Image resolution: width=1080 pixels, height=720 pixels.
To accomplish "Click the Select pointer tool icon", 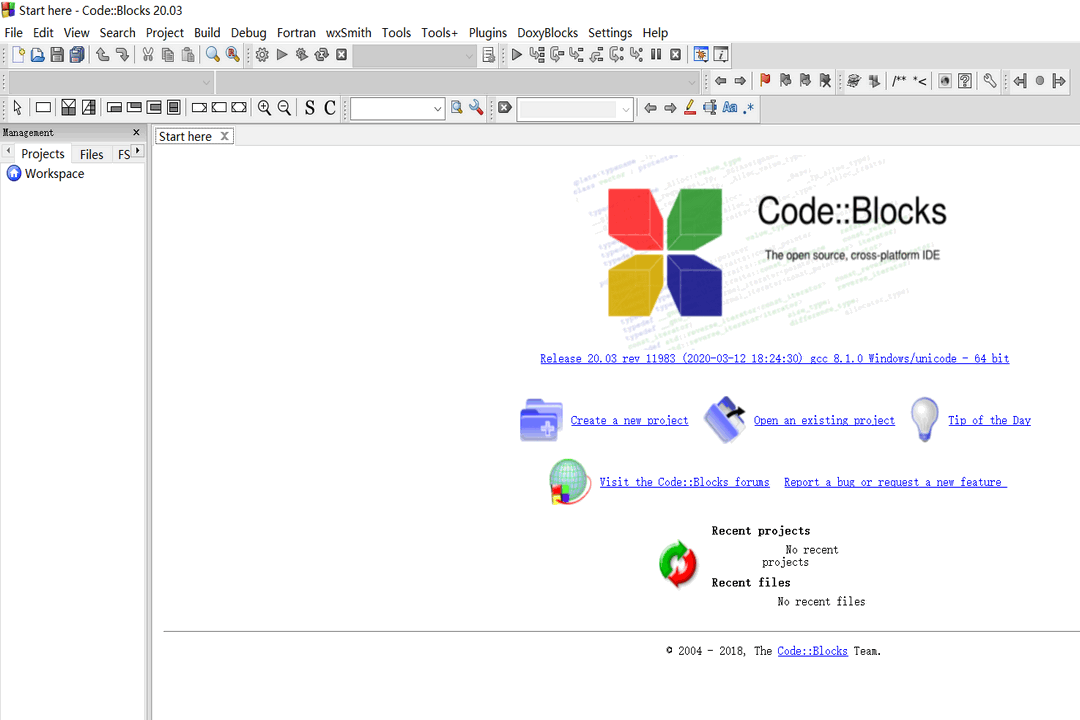I will click(17, 107).
